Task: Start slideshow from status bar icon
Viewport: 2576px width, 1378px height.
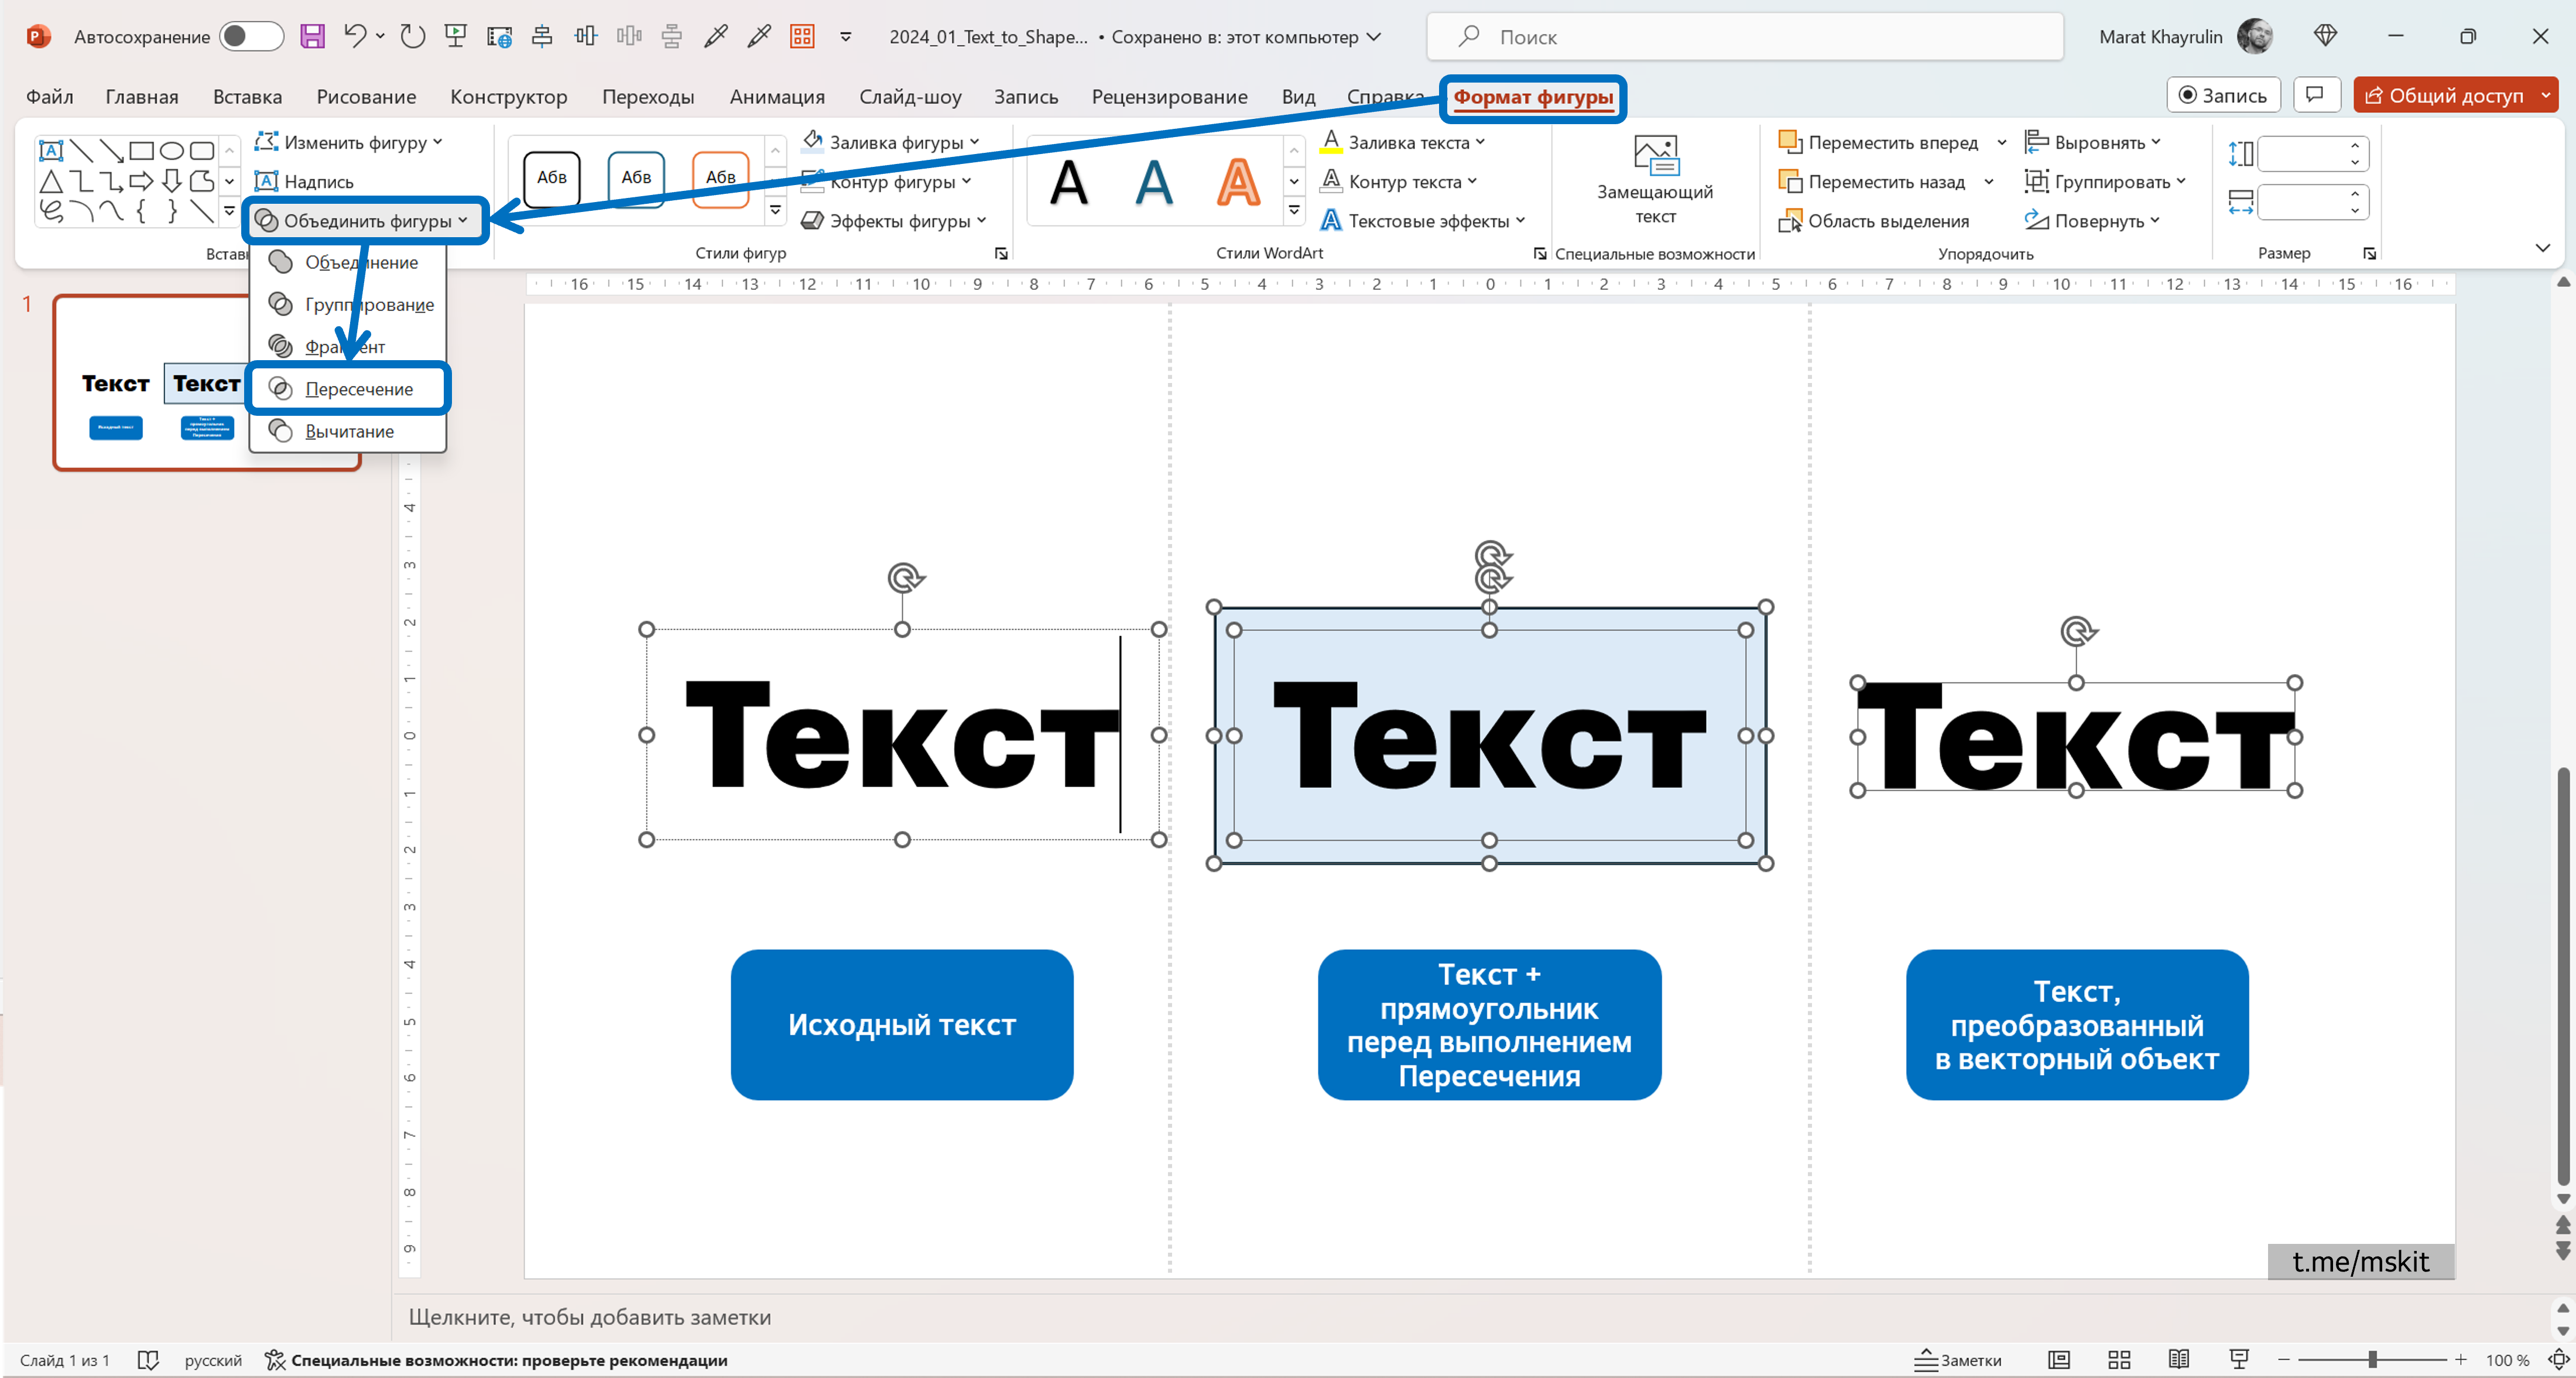Action: point(2239,1360)
